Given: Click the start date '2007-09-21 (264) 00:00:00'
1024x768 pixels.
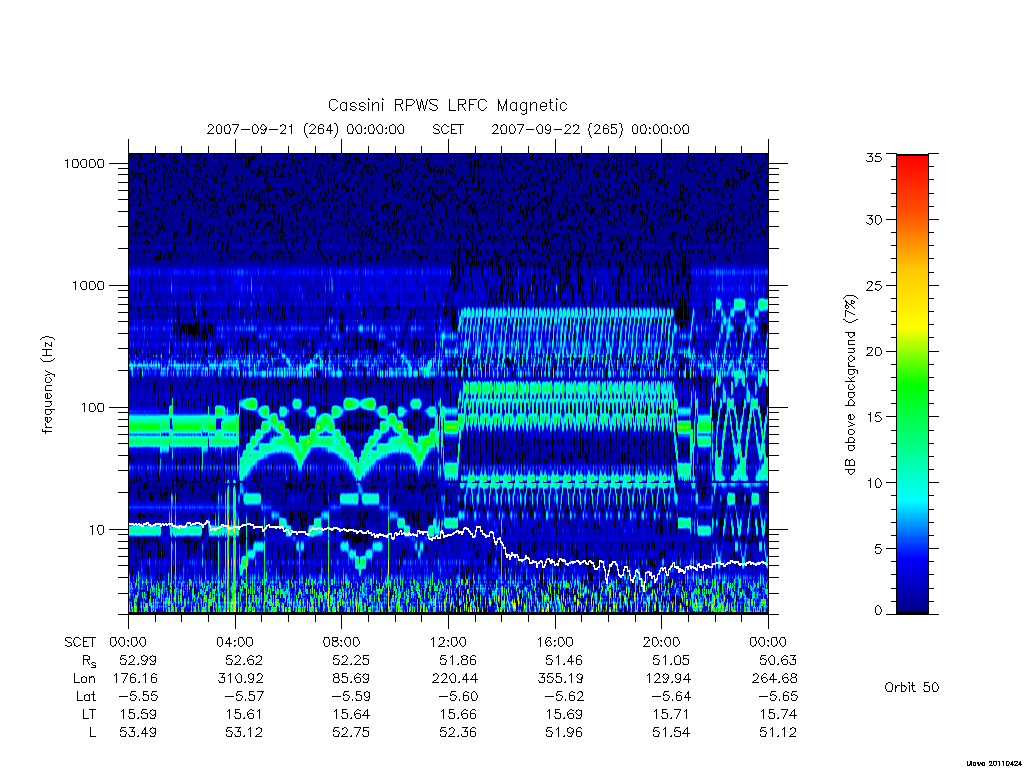Looking at the screenshot, I should (x=306, y=129).
